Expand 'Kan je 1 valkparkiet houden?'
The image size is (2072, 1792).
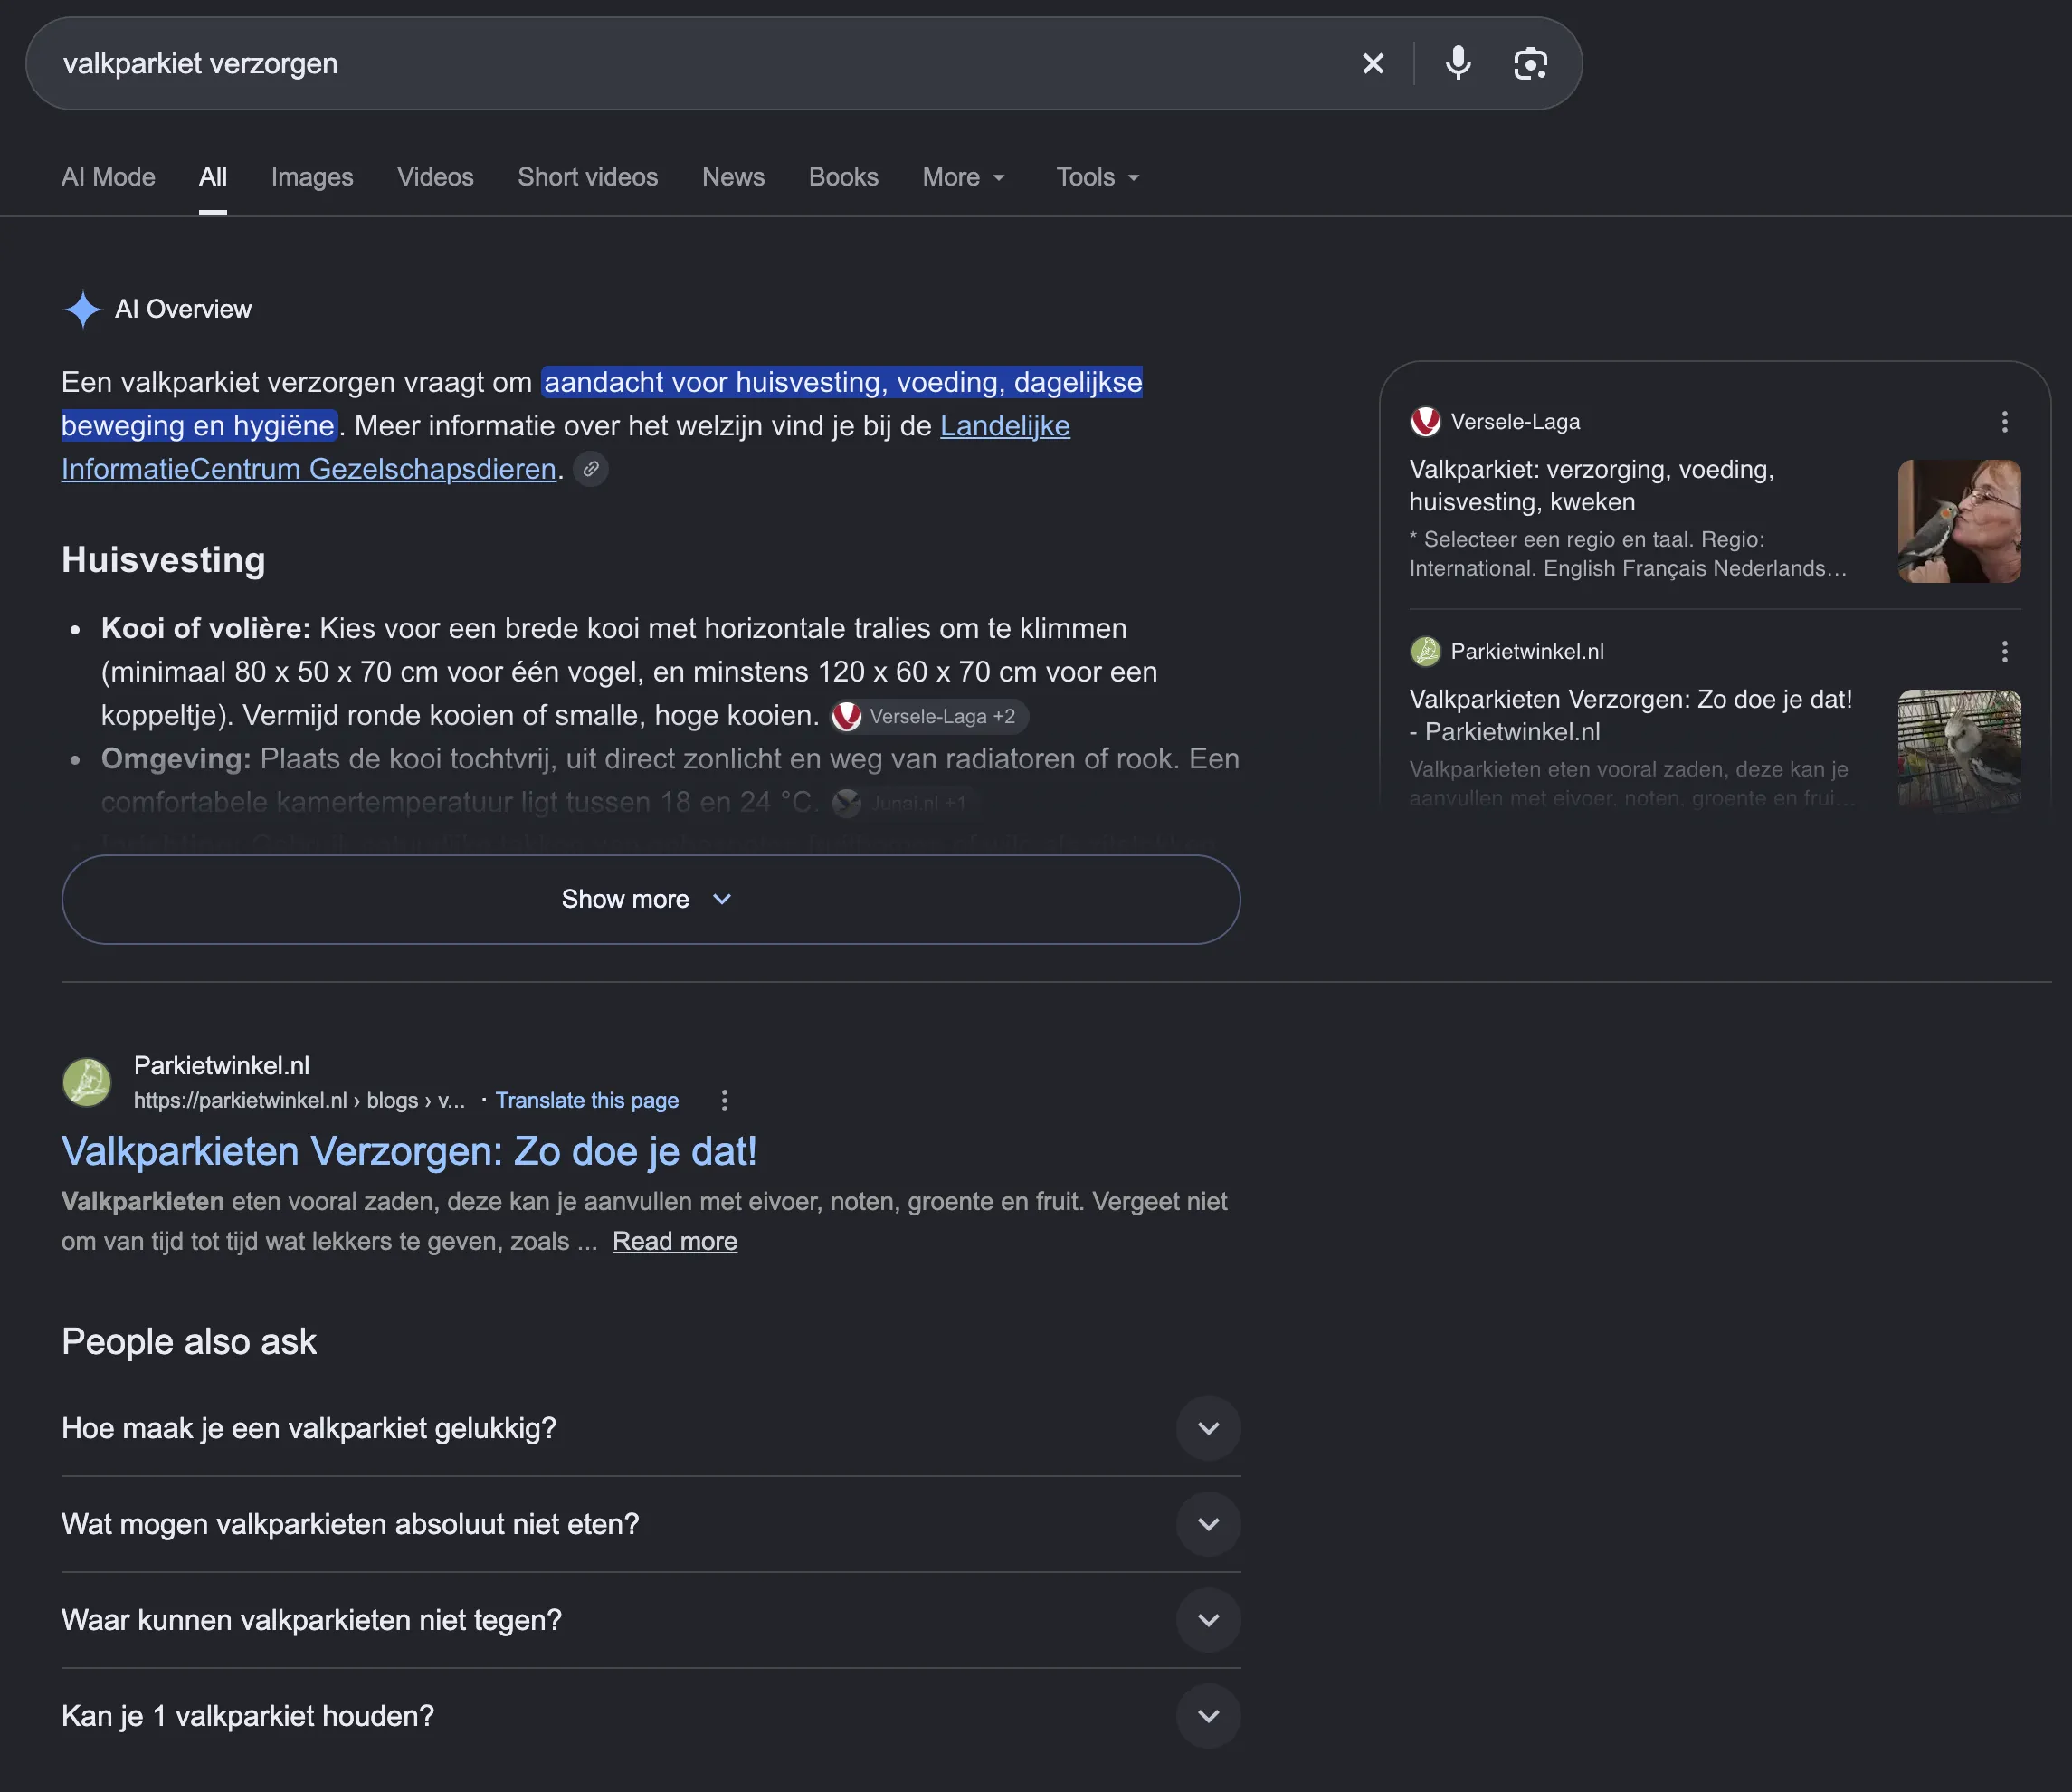coord(651,1716)
